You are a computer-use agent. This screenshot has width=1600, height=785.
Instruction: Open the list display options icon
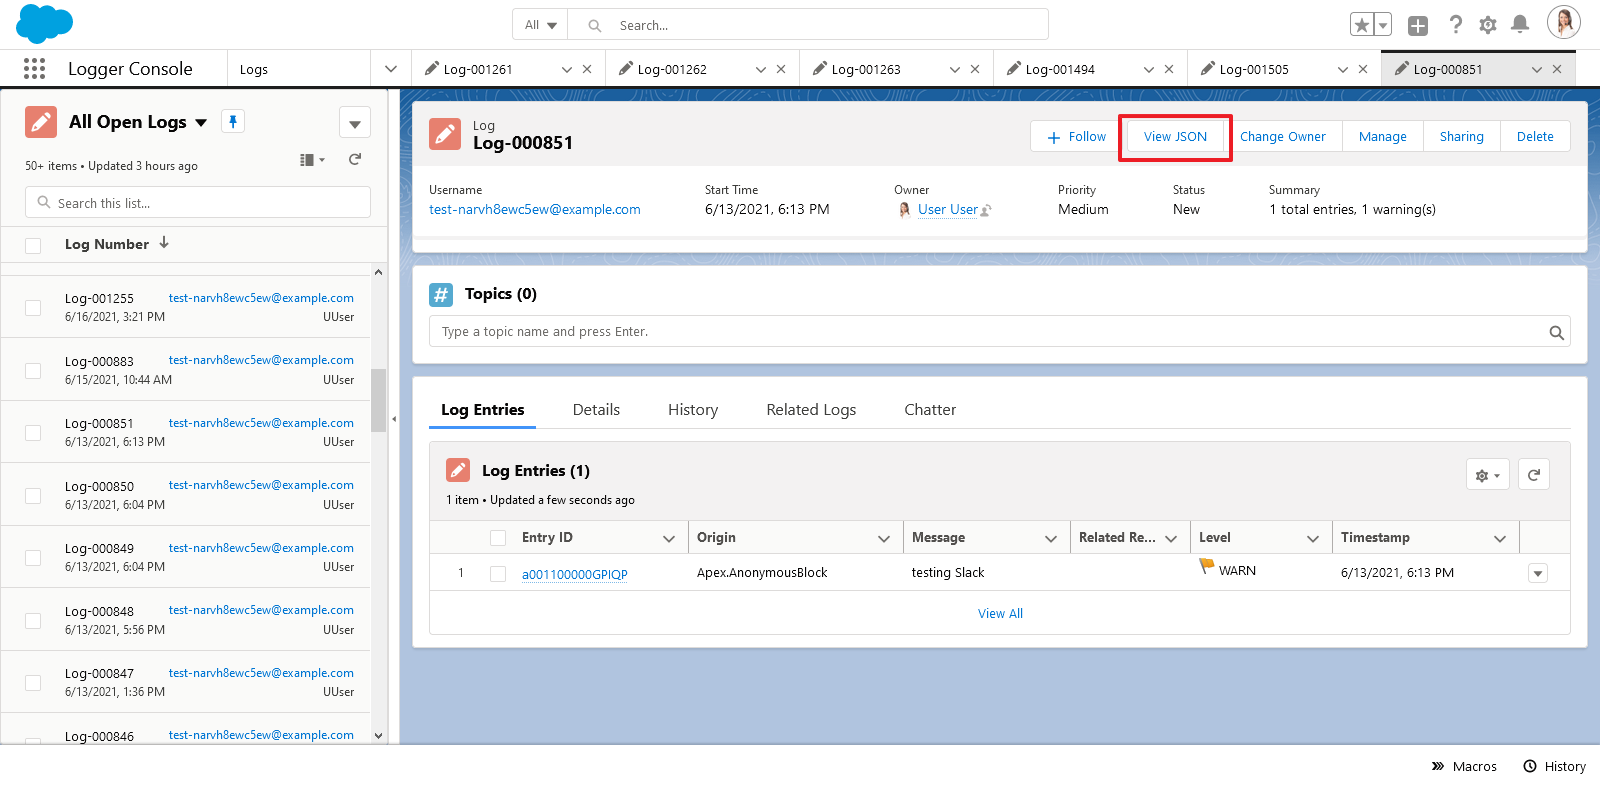click(312, 160)
